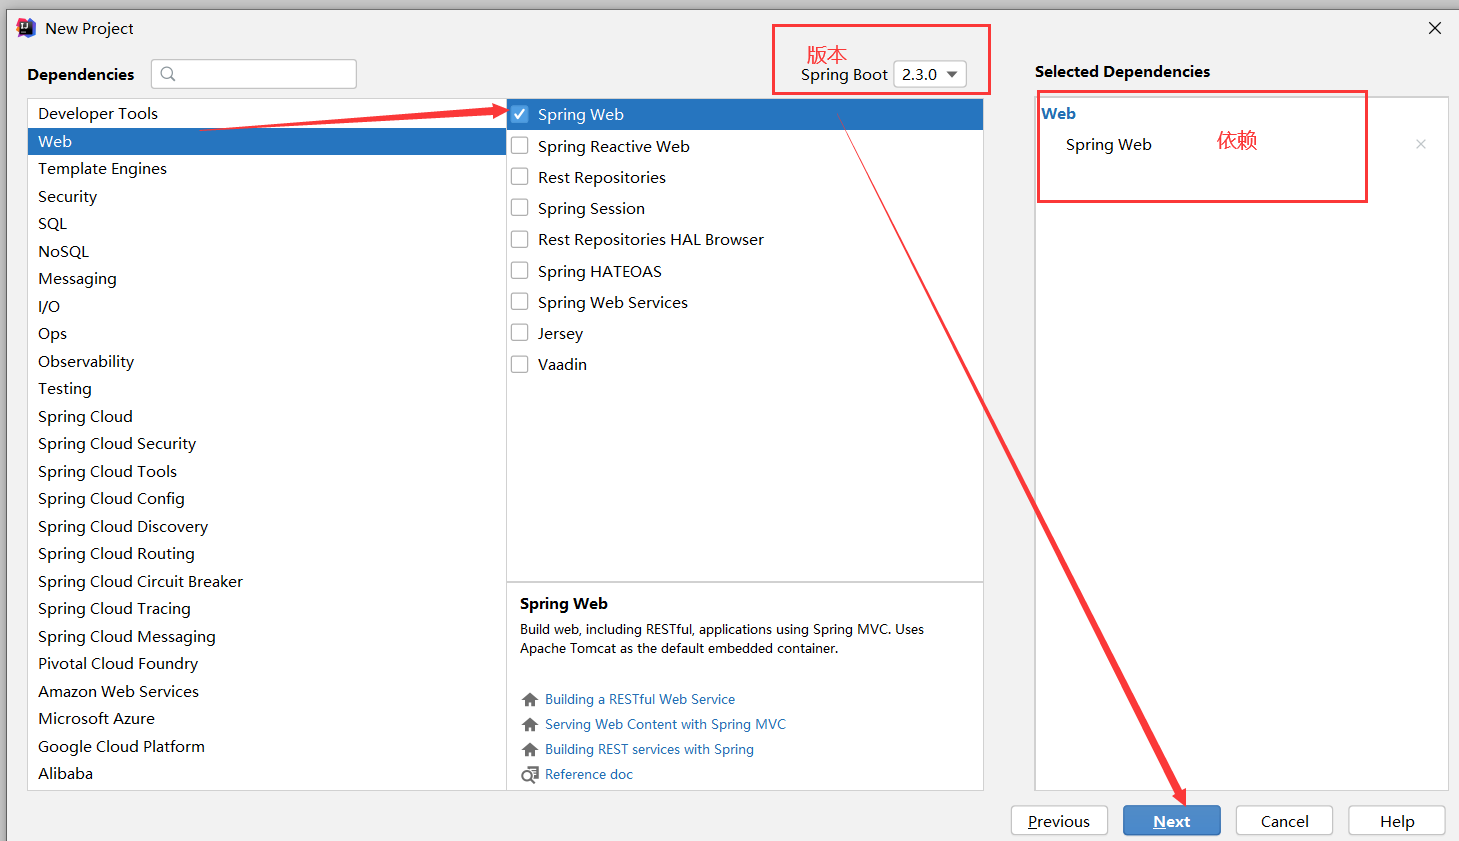This screenshot has height=841, width=1459.
Task: Click the Web group header in Selected Dependencies
Action: pos(1059,114)
